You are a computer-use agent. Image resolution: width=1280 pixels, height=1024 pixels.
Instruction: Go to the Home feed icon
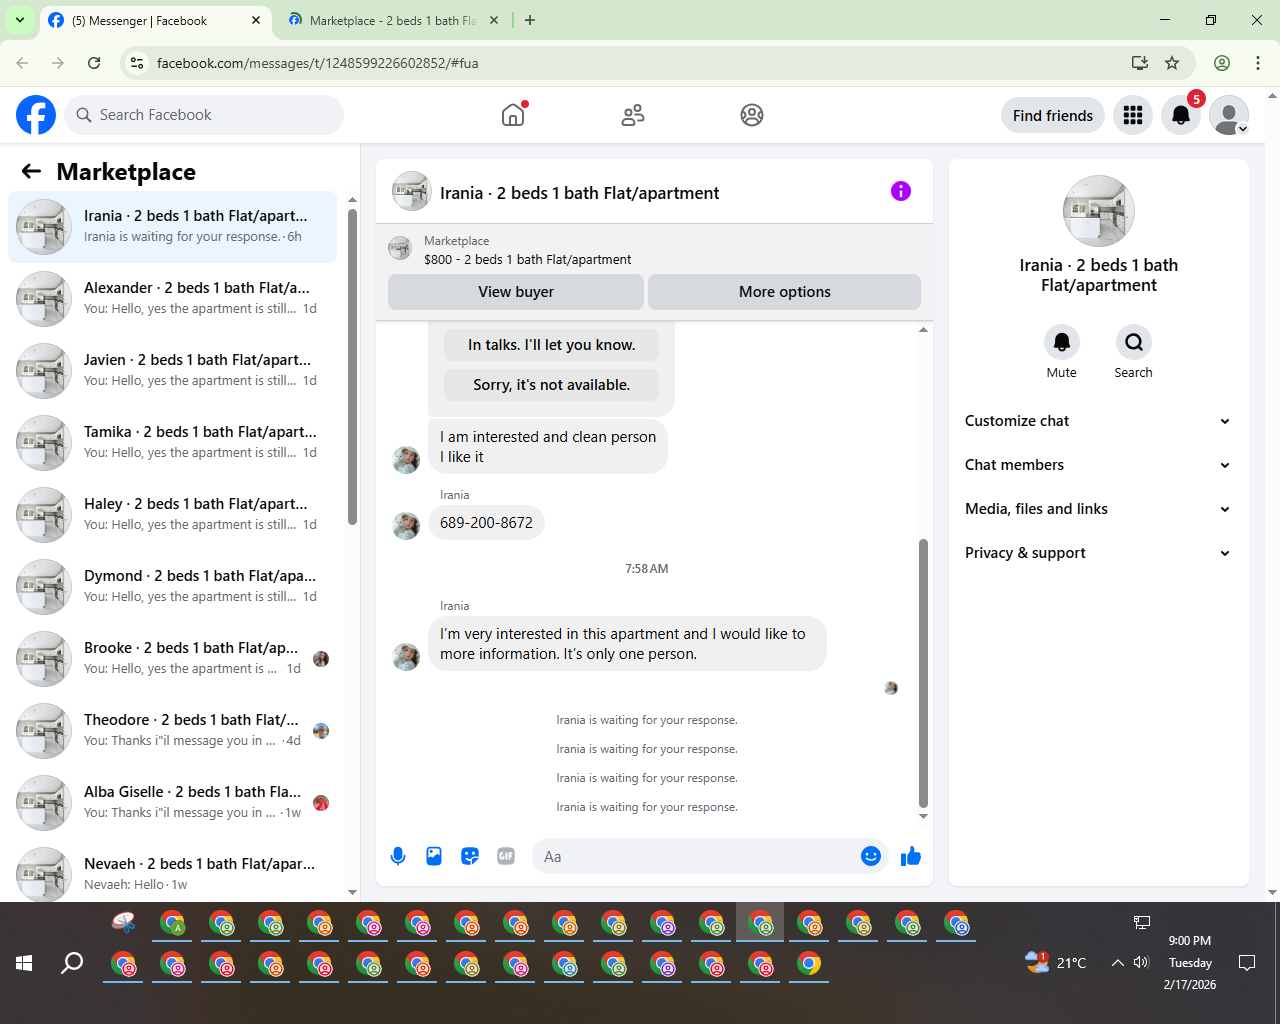(x=513, y=115)
